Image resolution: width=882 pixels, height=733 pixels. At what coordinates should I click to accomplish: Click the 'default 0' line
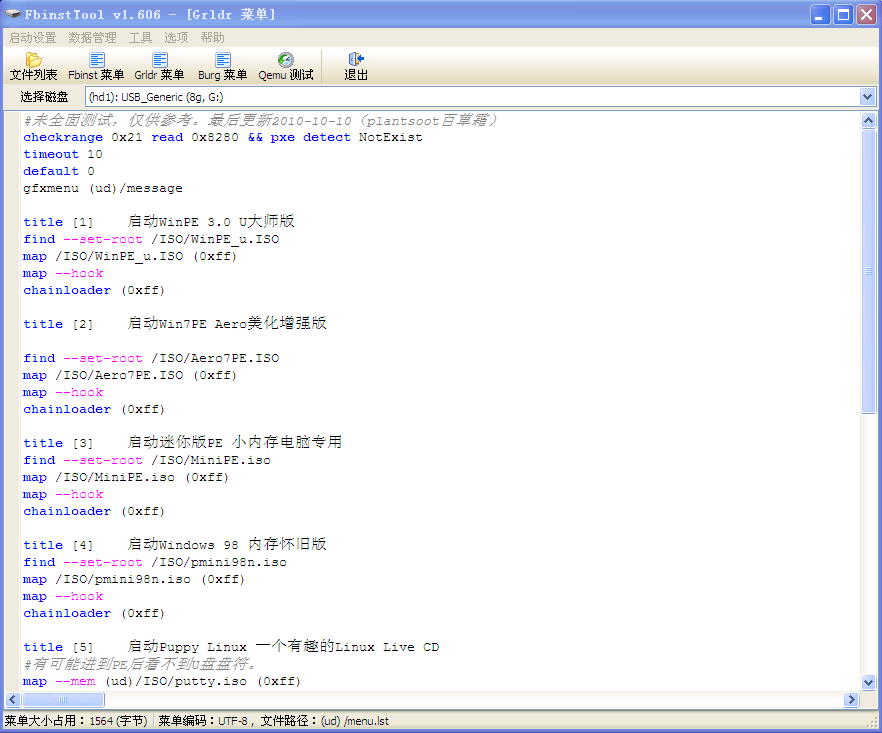[x=58, y=171]
